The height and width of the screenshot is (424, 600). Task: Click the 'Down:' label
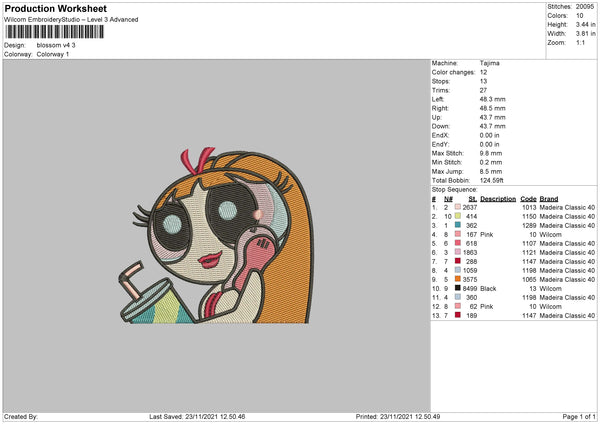[x=441, y=126]
